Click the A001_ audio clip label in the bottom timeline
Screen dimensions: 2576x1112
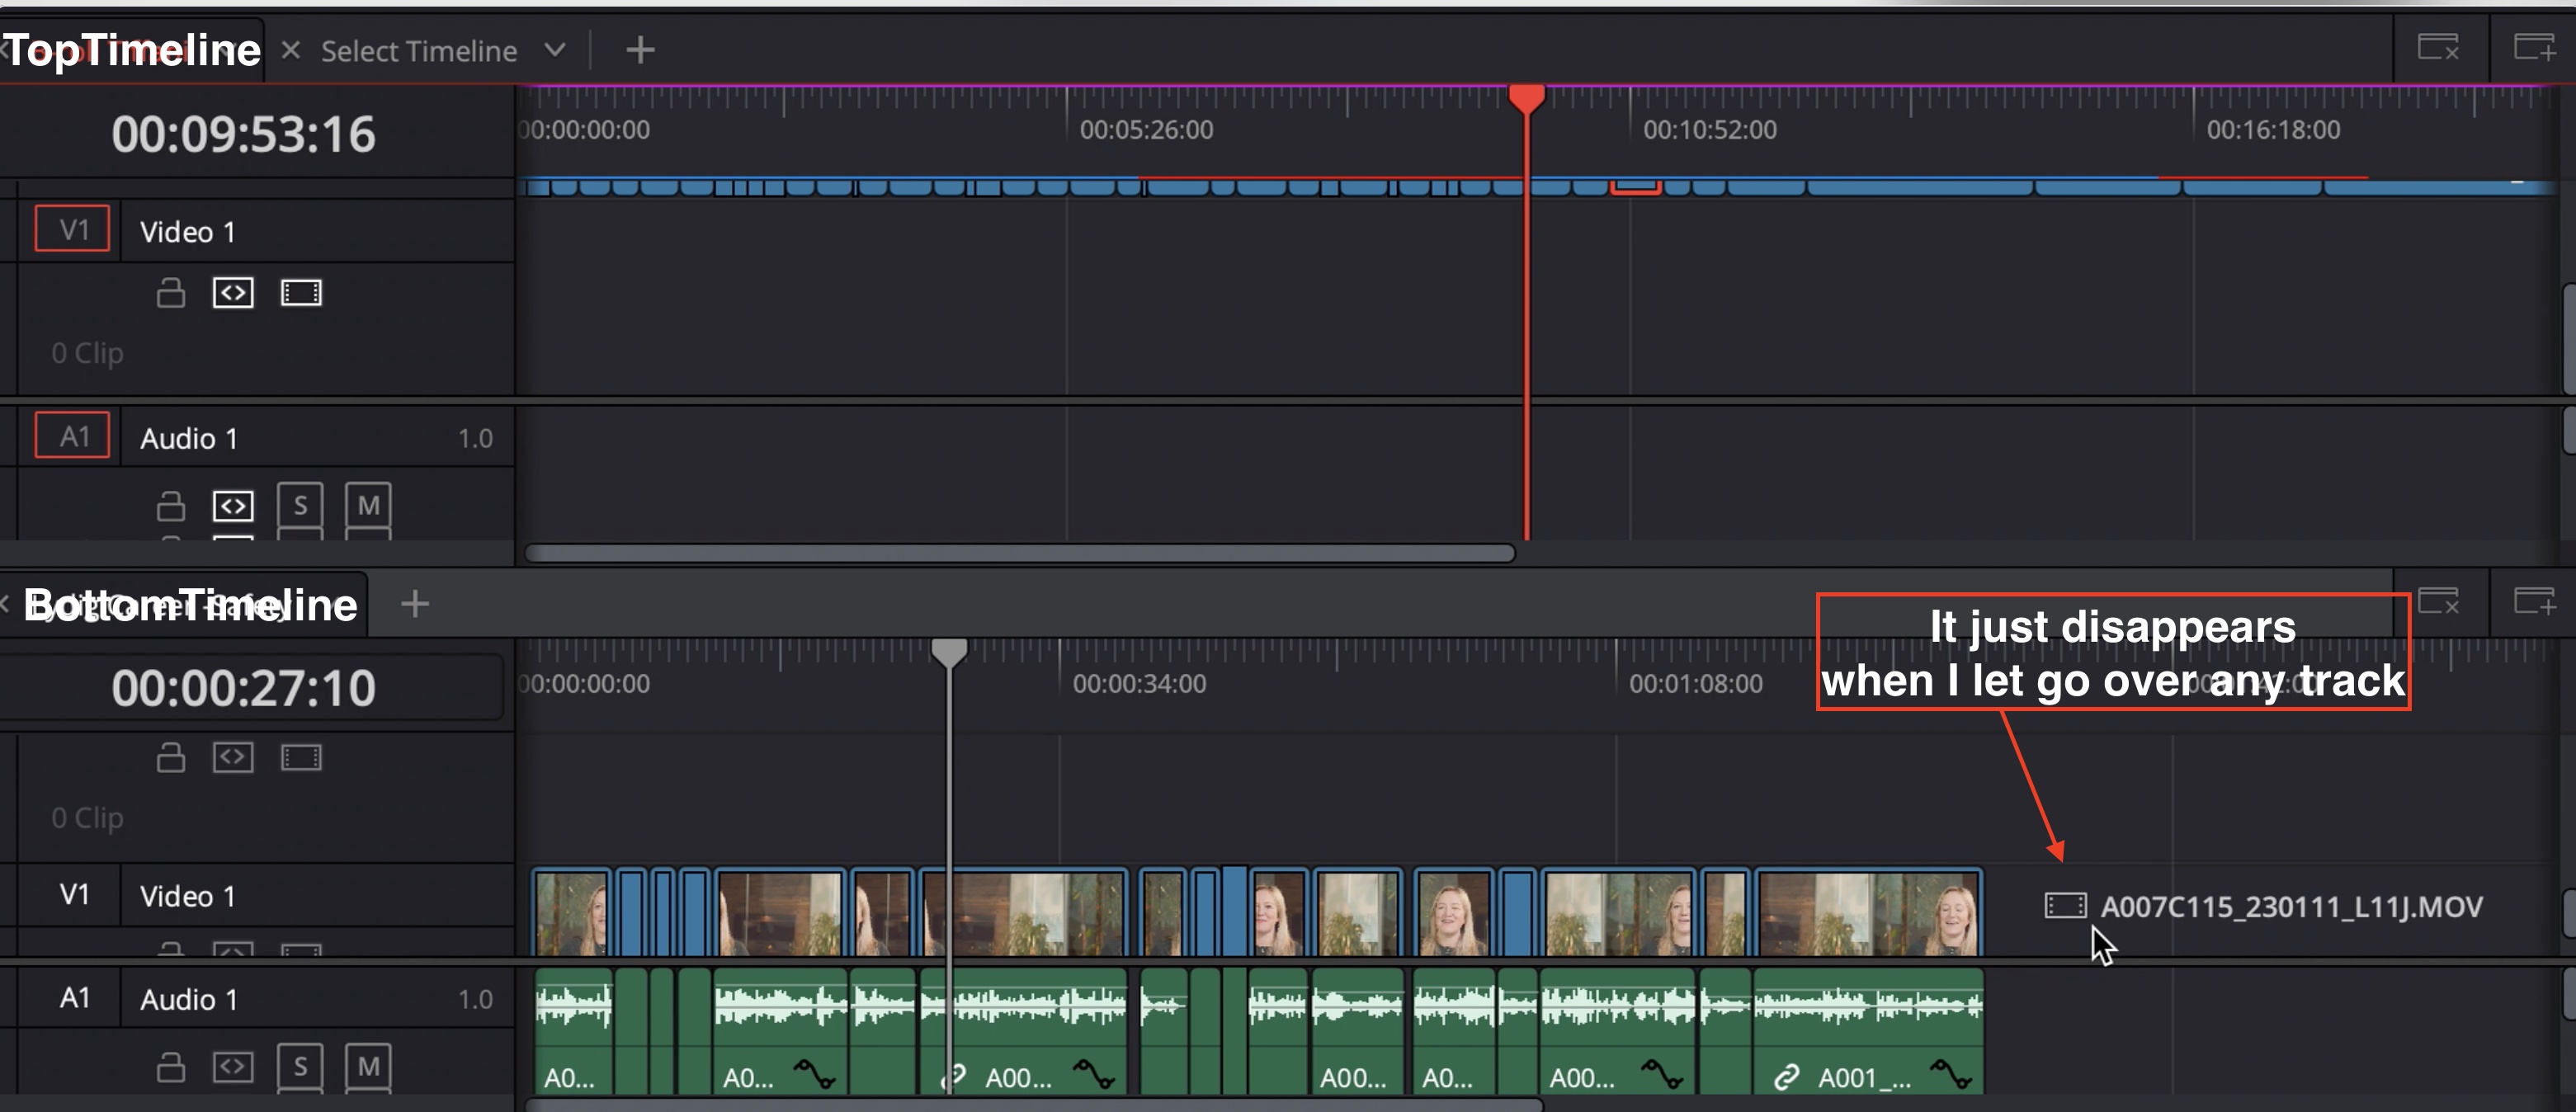point(1864,1077)
